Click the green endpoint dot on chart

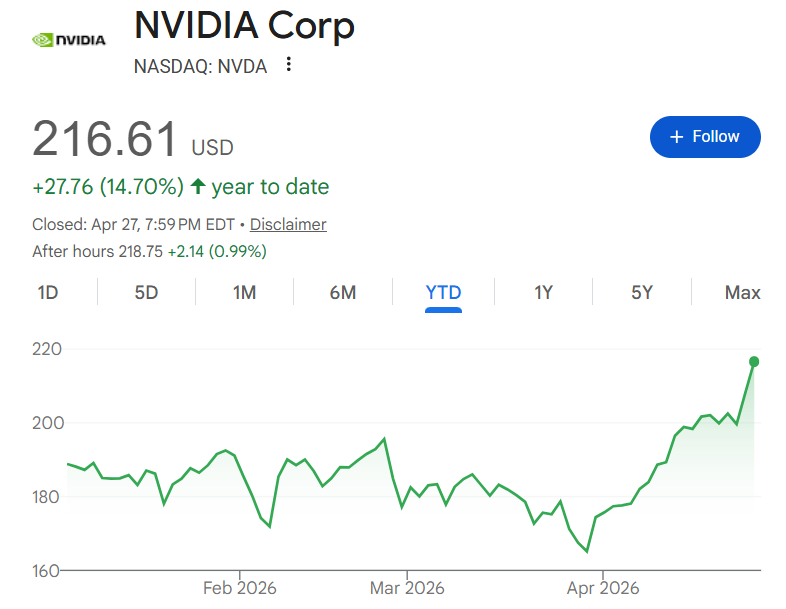point(754,362)
